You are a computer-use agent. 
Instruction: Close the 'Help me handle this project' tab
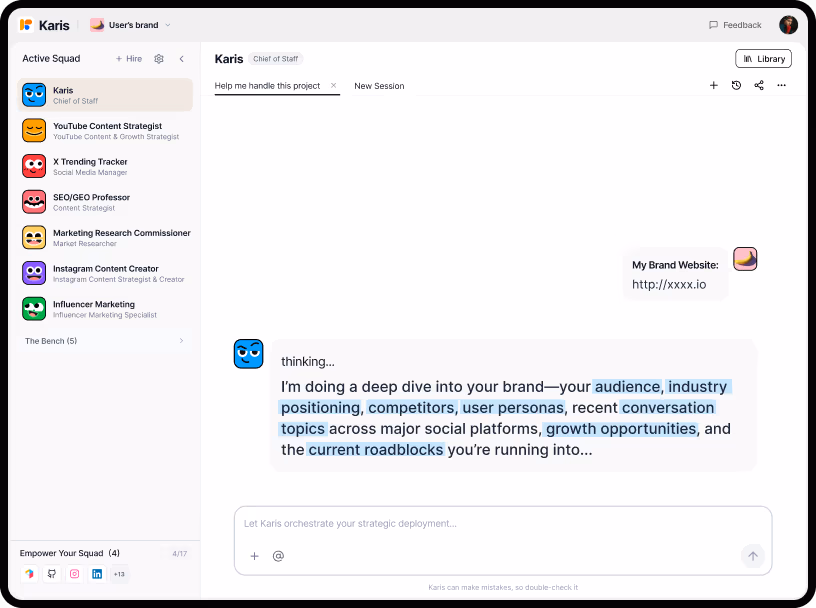[333, 86]
